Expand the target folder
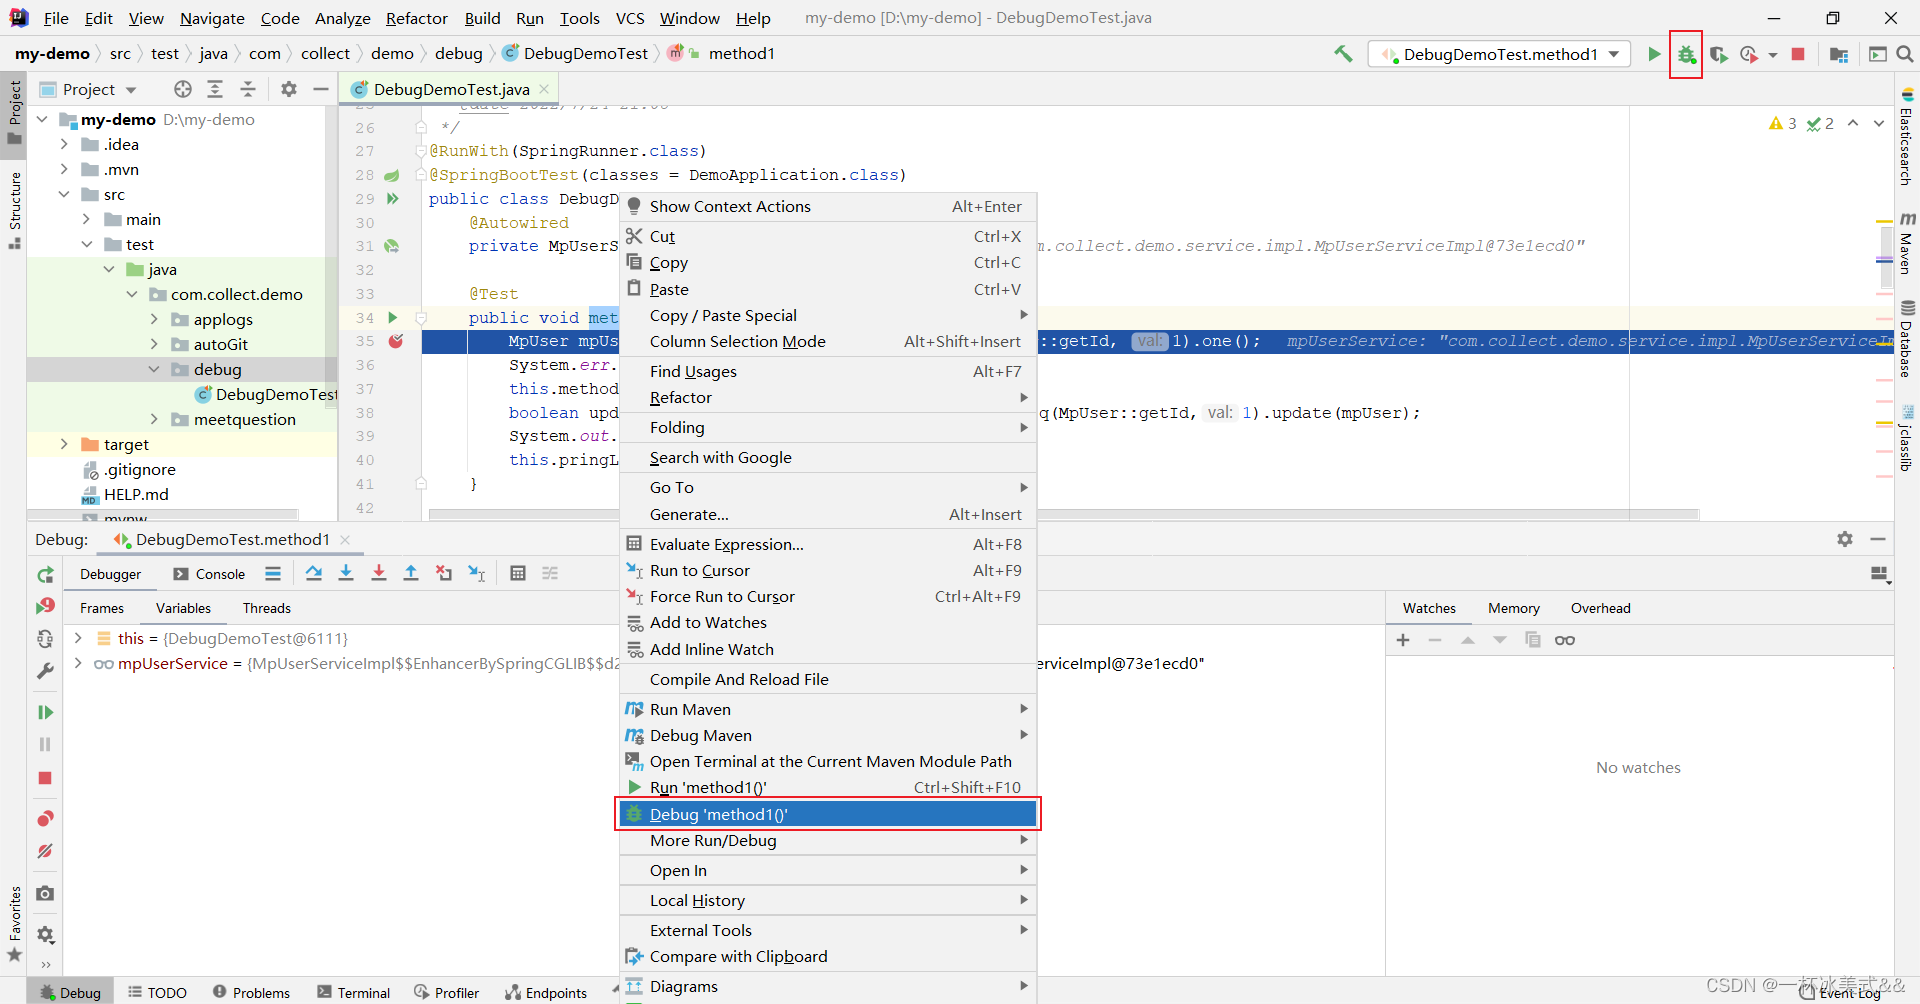 point(64,444)
